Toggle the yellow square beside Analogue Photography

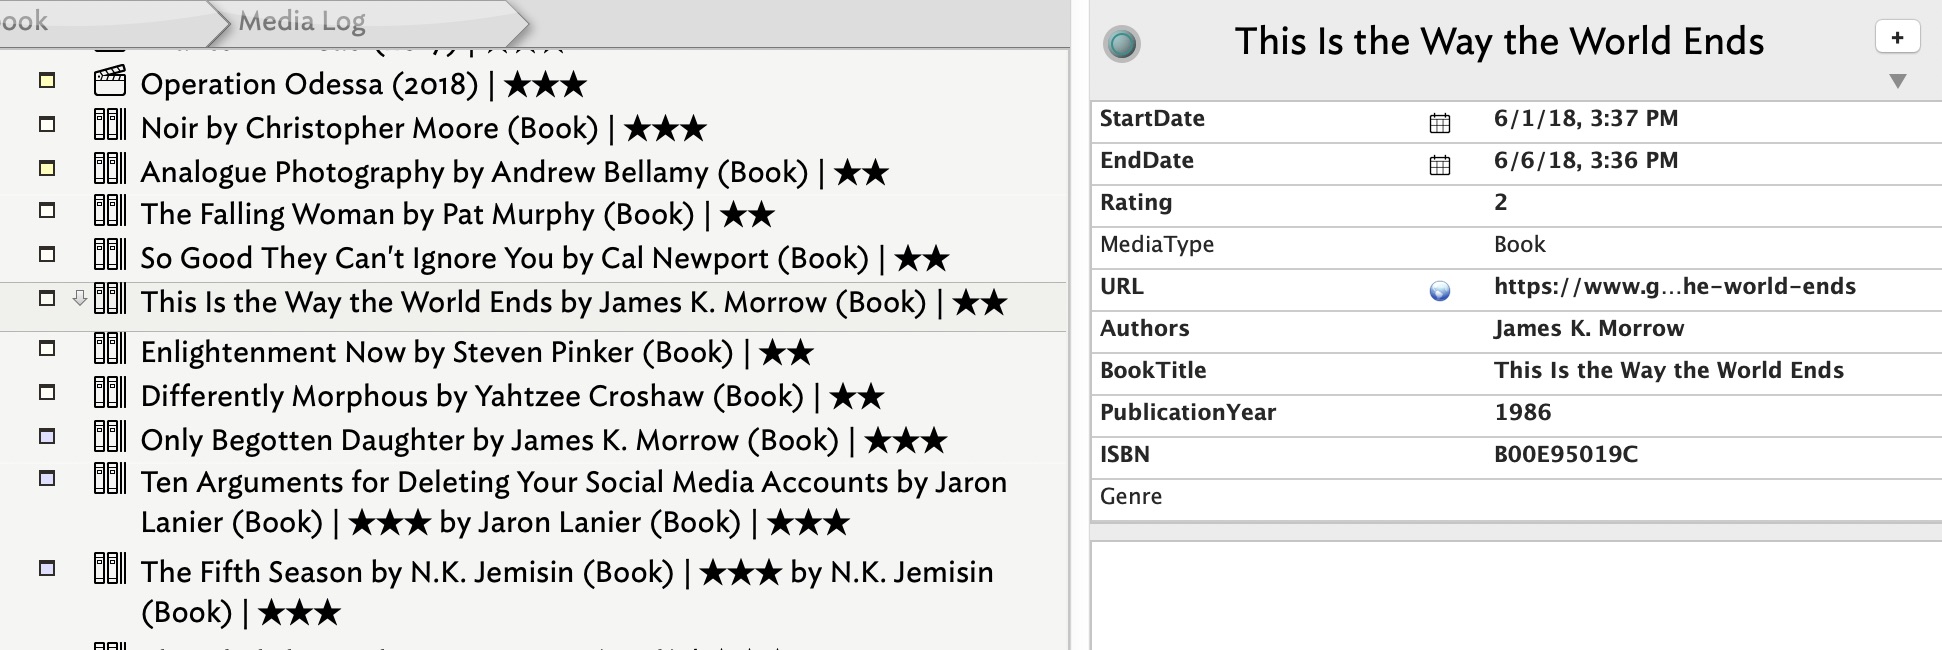click(47, 168)
